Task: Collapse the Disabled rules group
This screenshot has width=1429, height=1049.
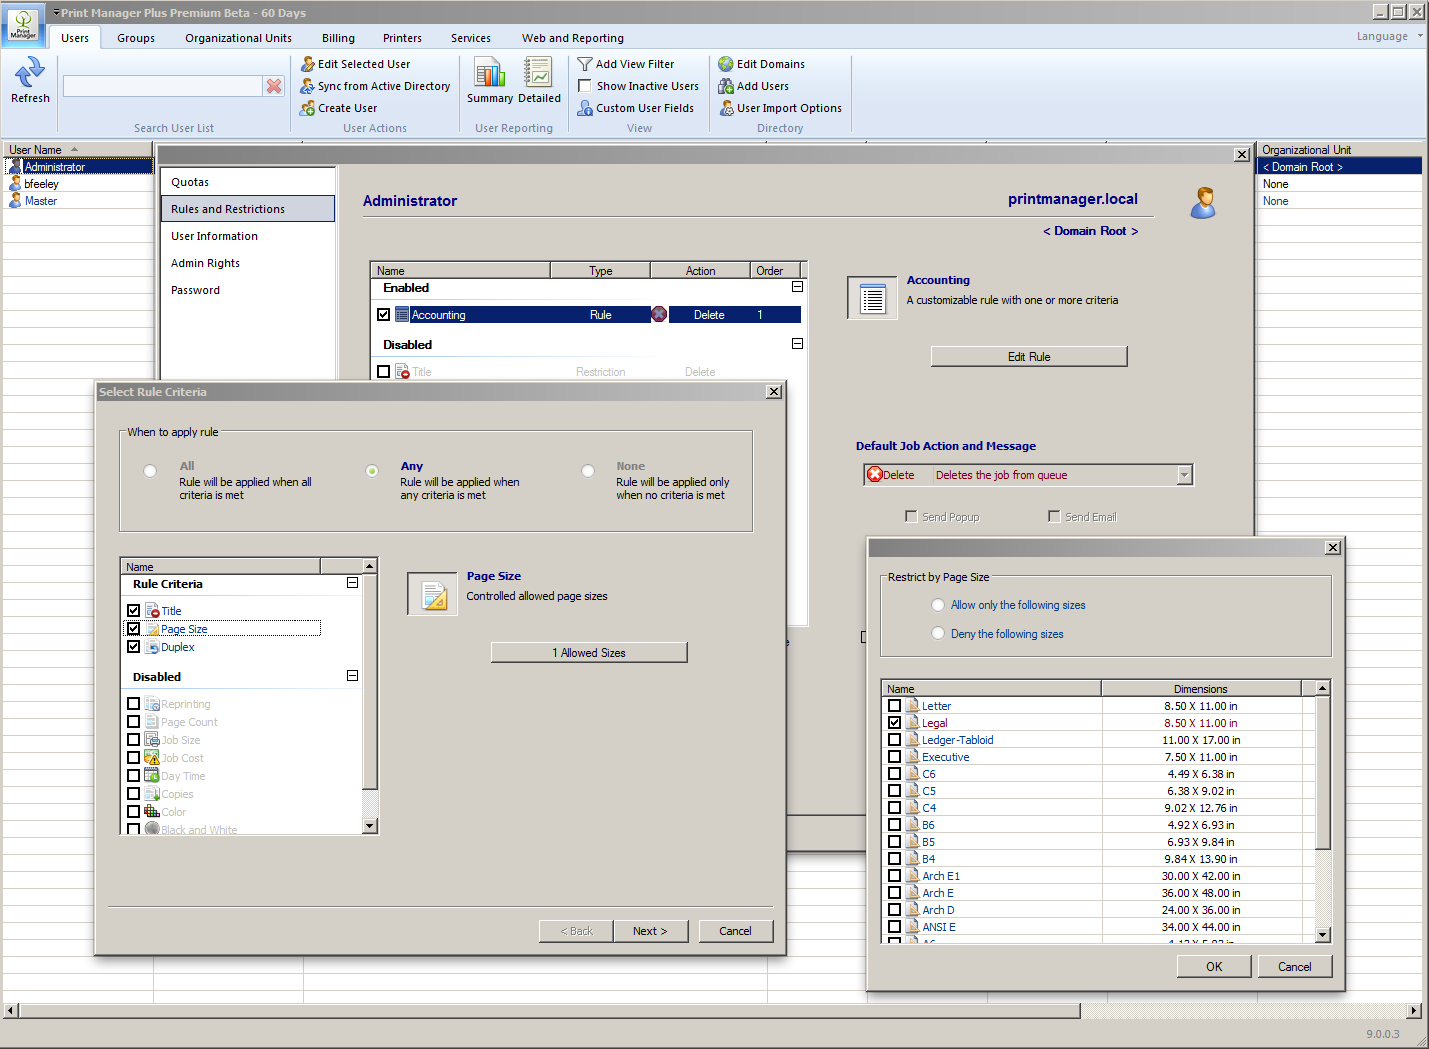Action: click(x=797, y=344)
